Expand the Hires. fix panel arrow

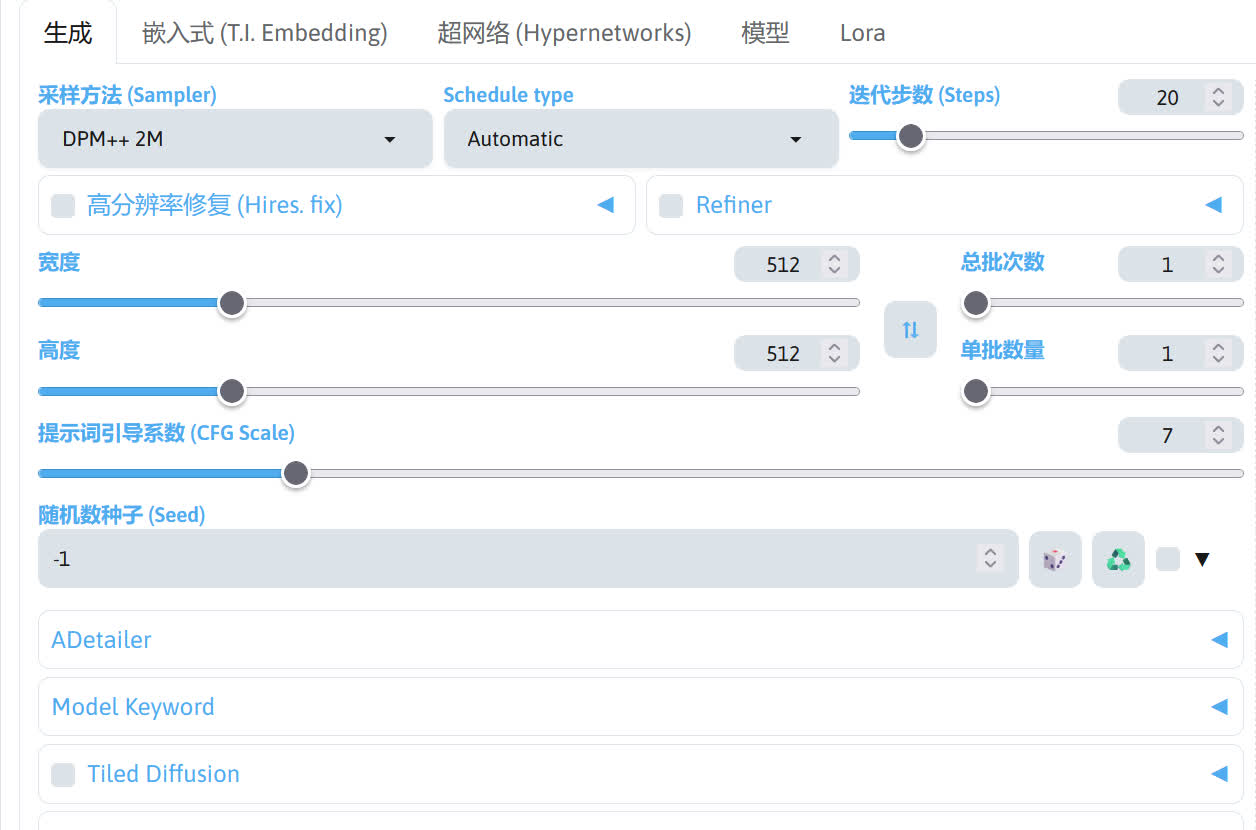[605, 205]
